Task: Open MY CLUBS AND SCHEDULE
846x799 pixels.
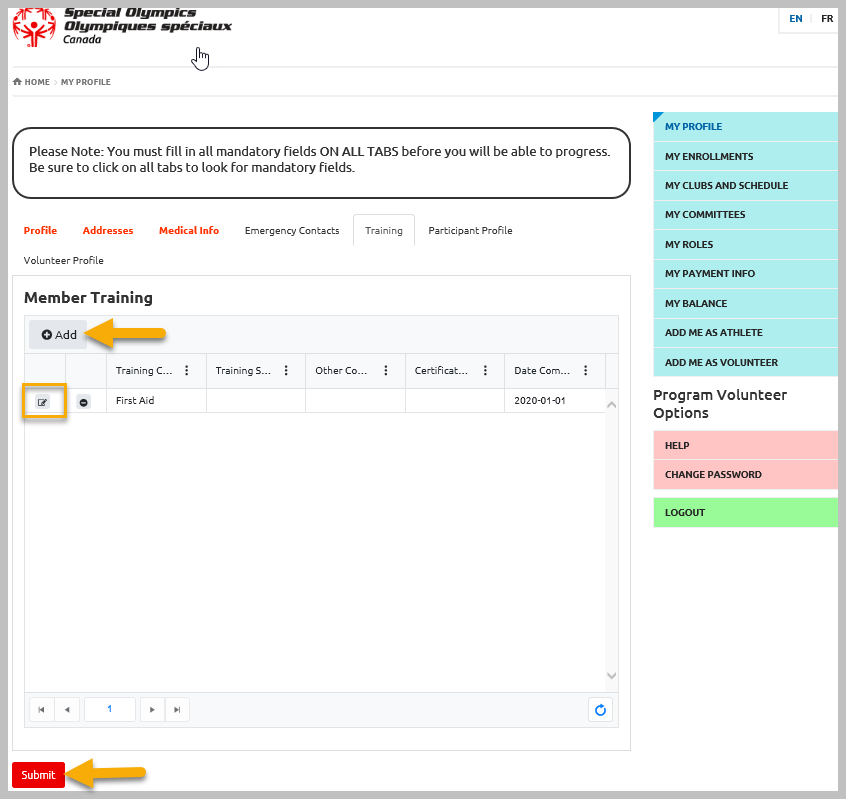Action: [x=745, y=186]
